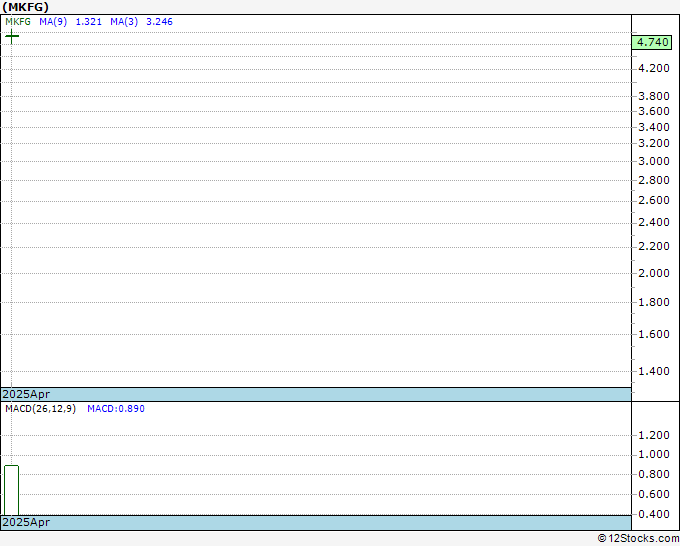Viewport: 680px width, 546px height.
Task: Click the 0.400 MACD axis label
Action: point(654,514)
